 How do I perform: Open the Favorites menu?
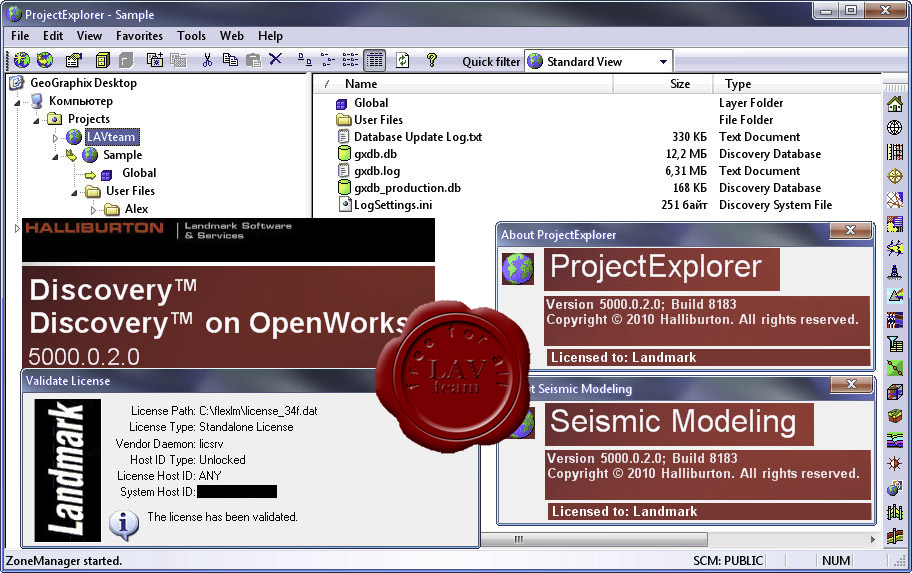tap(139, 35)
